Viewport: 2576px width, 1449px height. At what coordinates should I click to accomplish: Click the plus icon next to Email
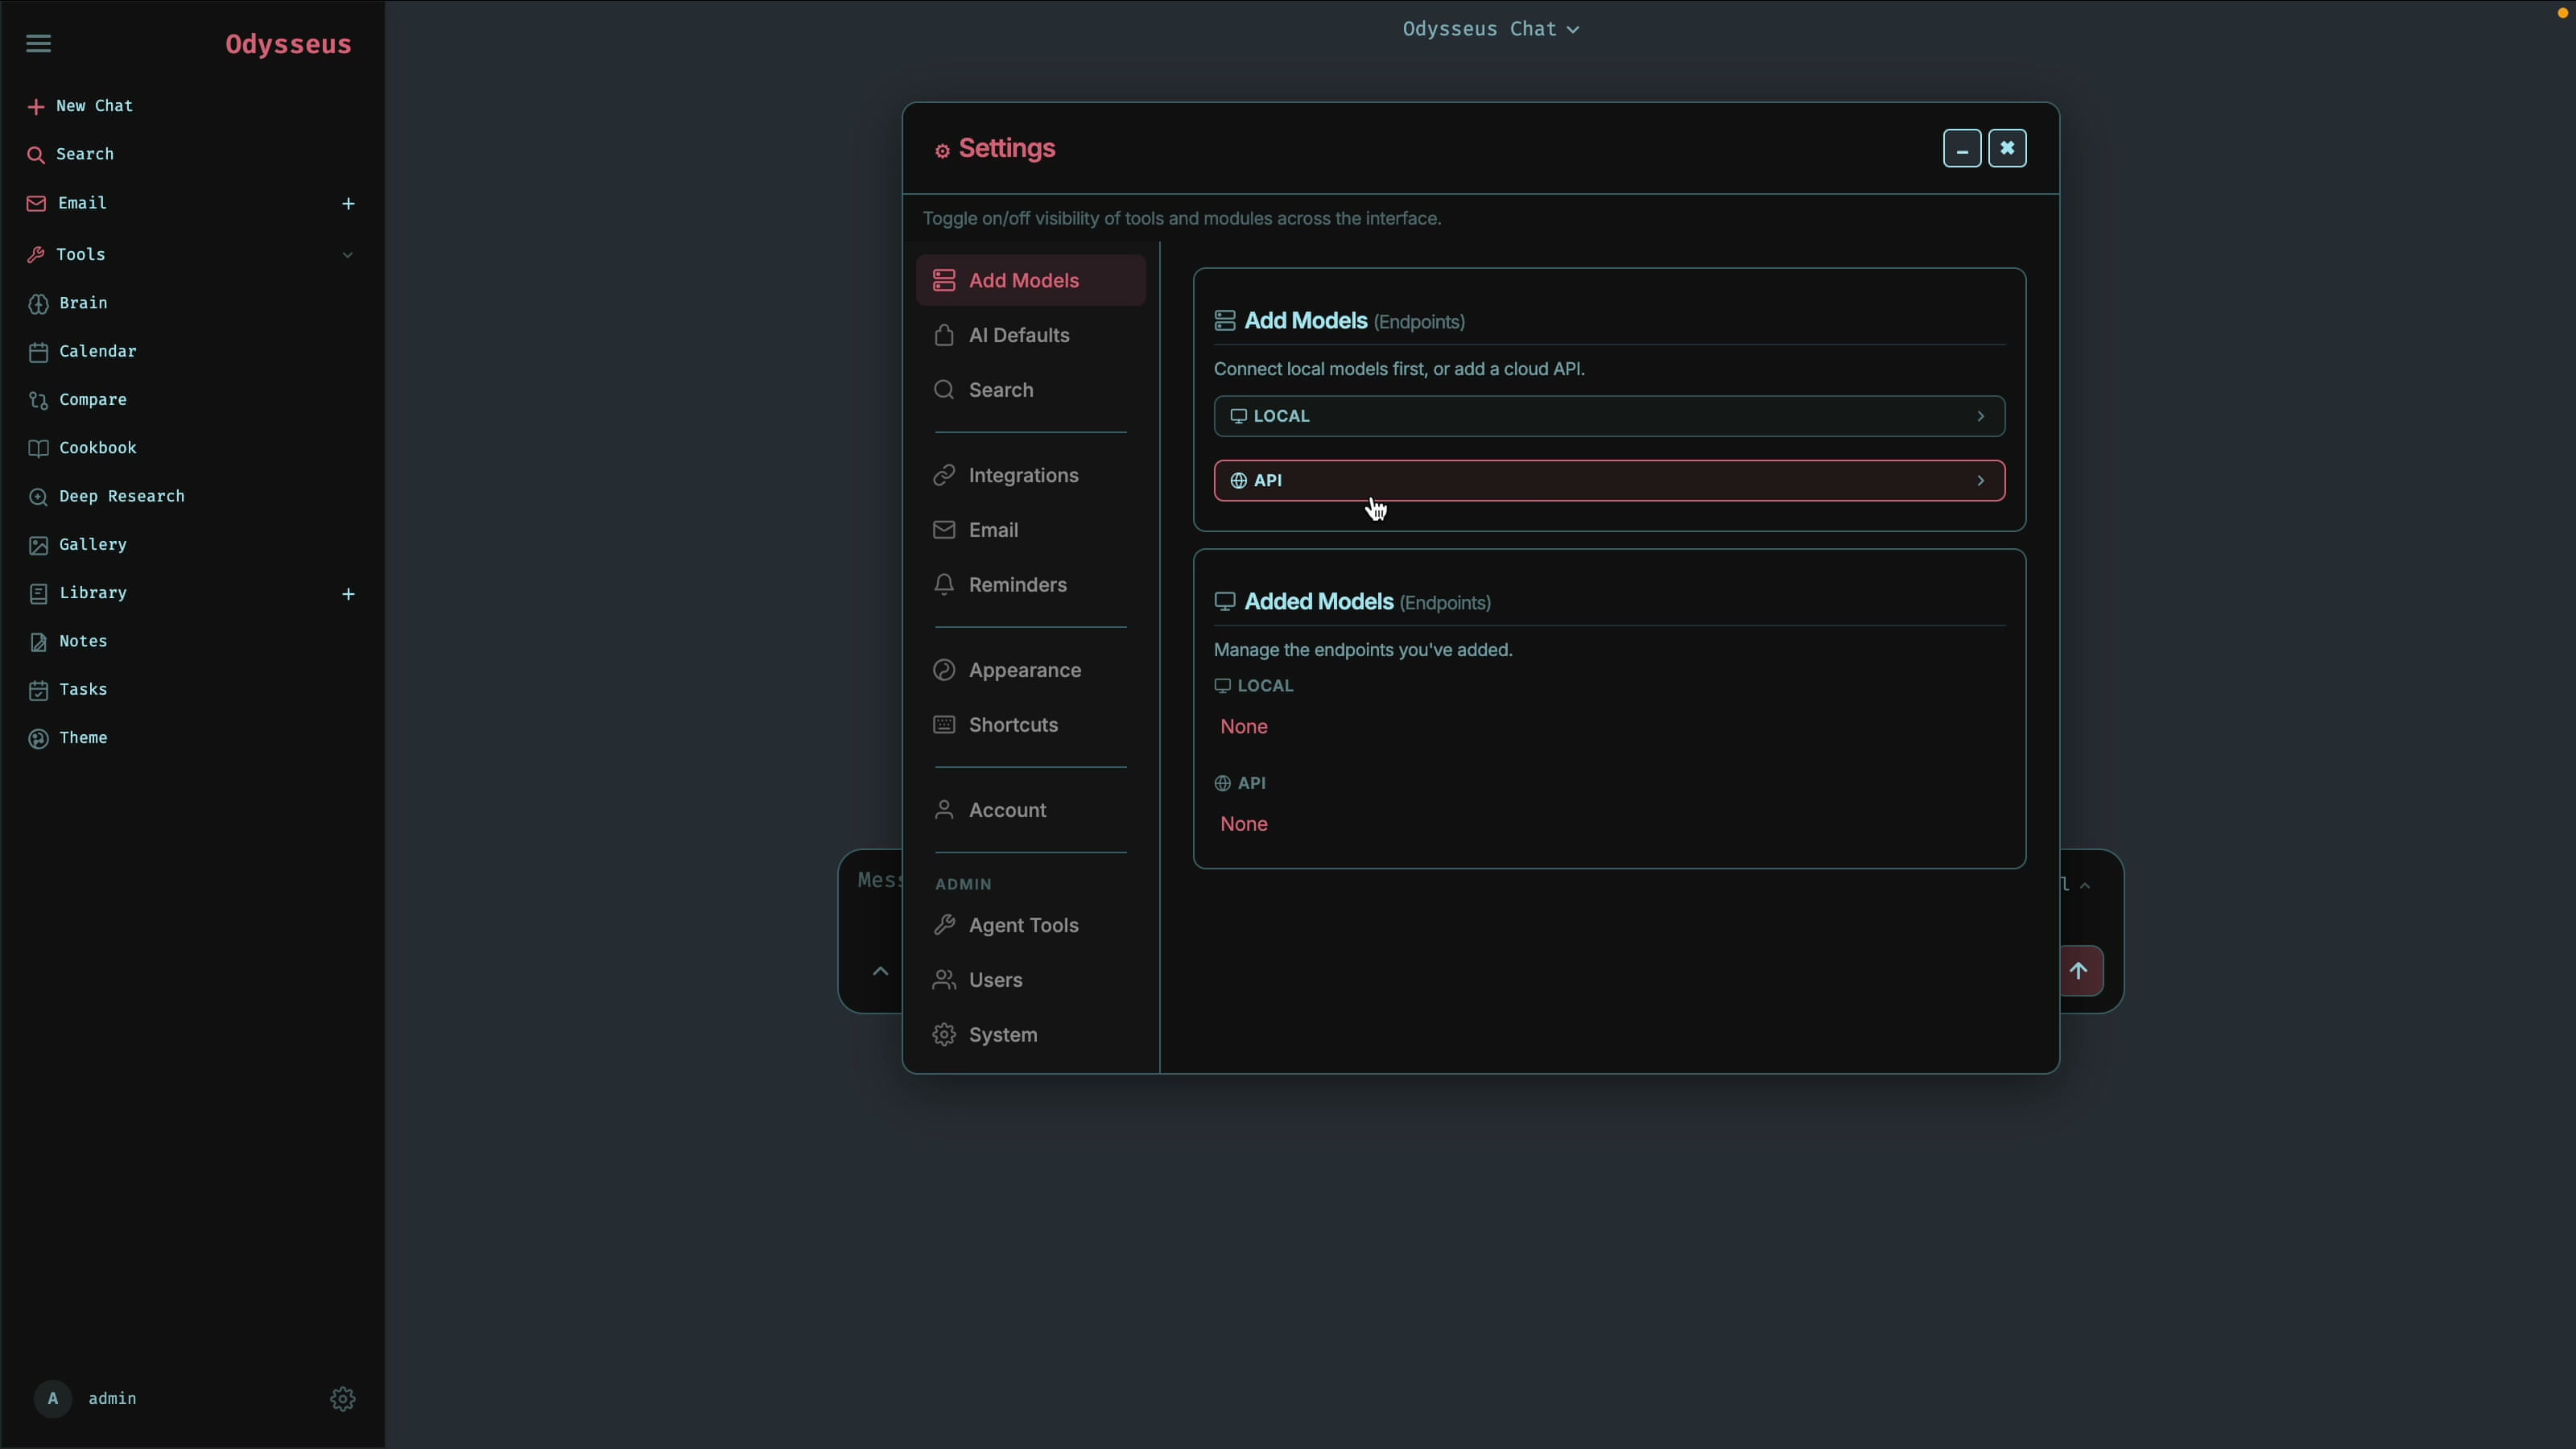[x=348, y=203]
